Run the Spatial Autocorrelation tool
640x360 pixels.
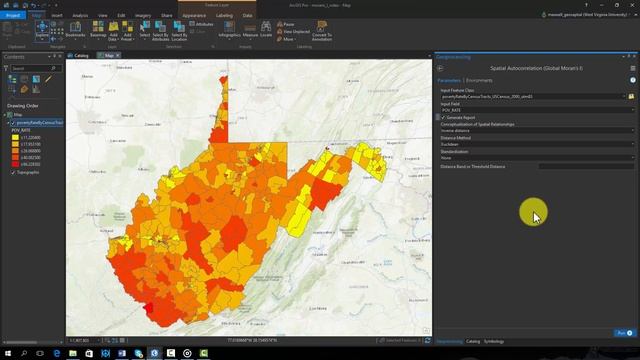(x=624, y=333)
